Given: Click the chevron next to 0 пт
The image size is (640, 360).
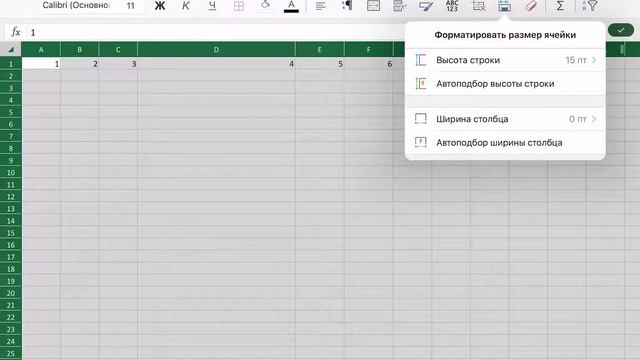Looking at the screenshot, I should tap(594, 119).
